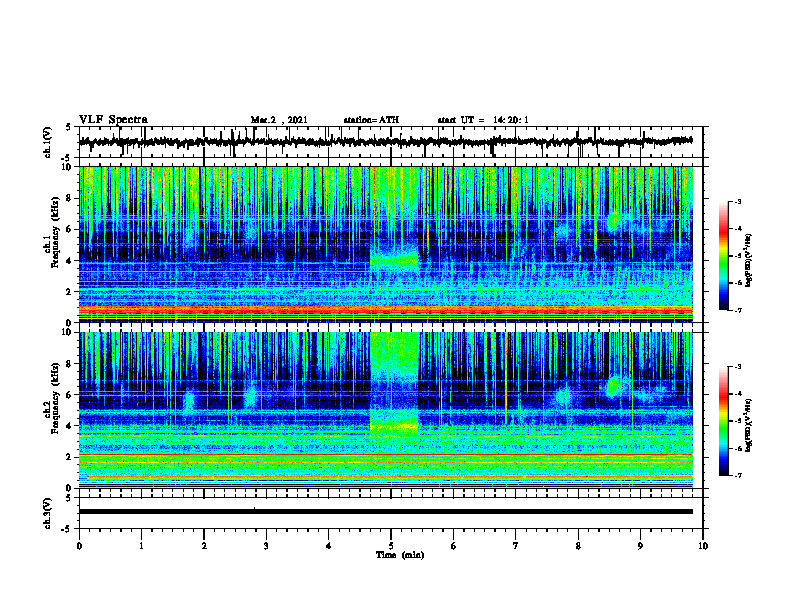Click the time axis tick label 1
The width and height of the screenshot is (792, 612).
tap(141, 546)
